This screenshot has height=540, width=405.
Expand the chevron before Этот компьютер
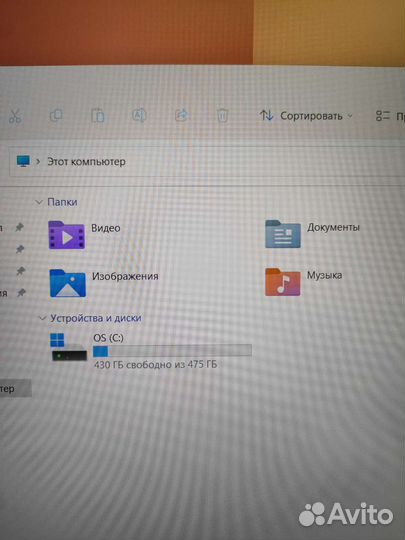(38, 161)
